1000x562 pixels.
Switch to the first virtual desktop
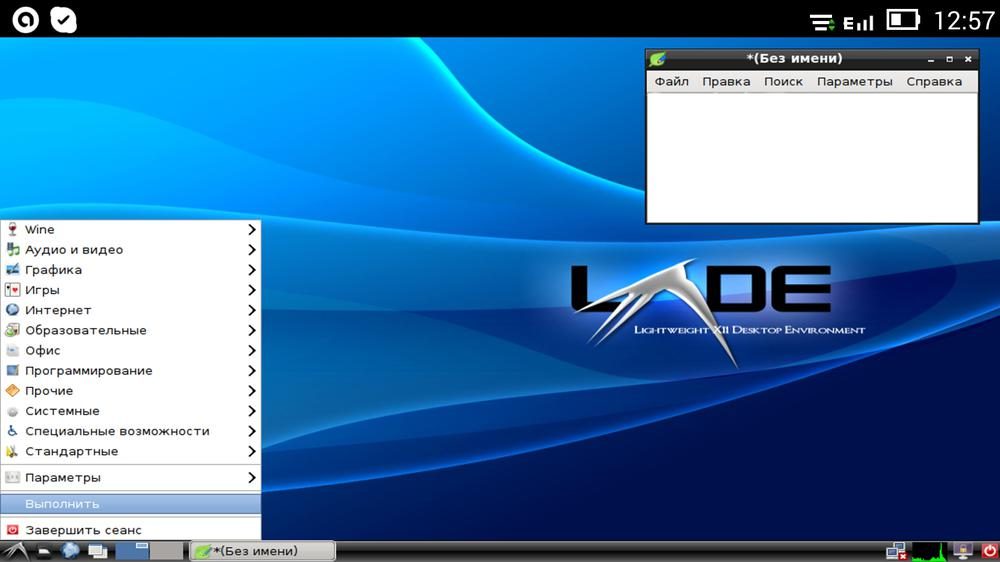132,551
